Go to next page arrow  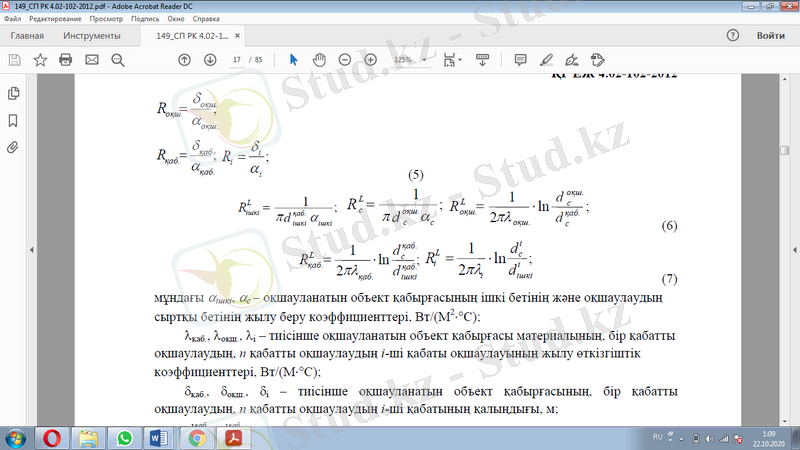(210, 60)
